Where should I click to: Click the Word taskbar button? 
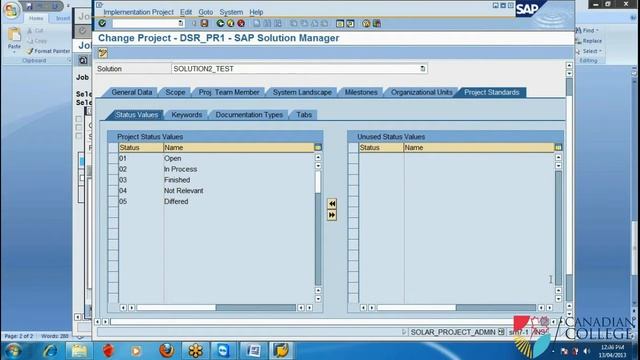(253, 351)
